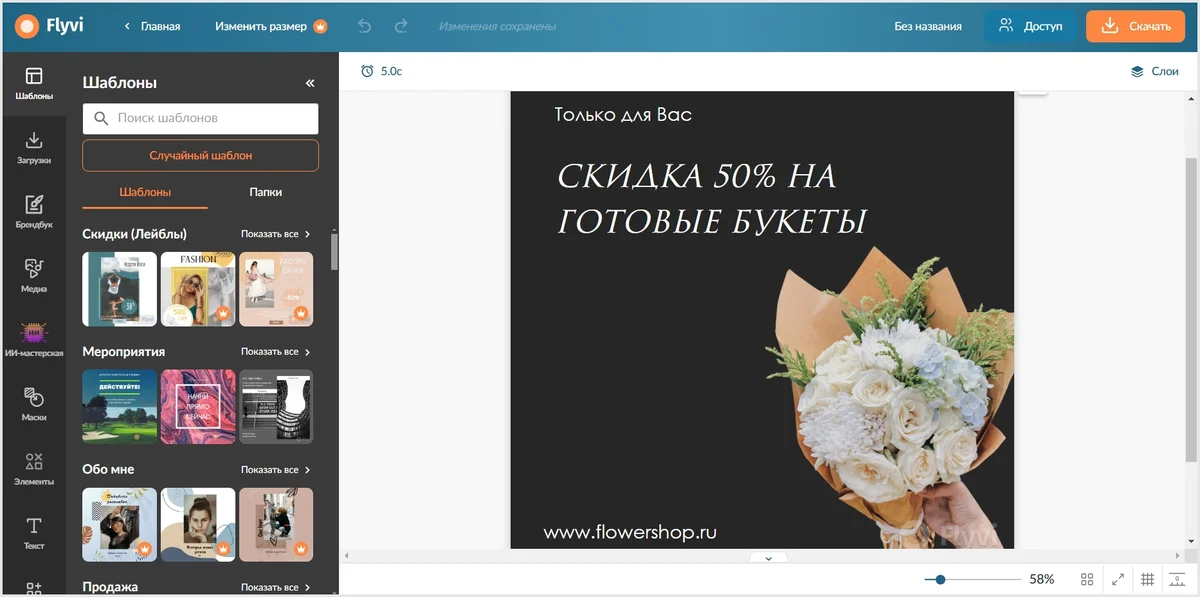Select the Текст tool in the sidebar
Screen dimensions: 1200x597
[x=33, y=532]
